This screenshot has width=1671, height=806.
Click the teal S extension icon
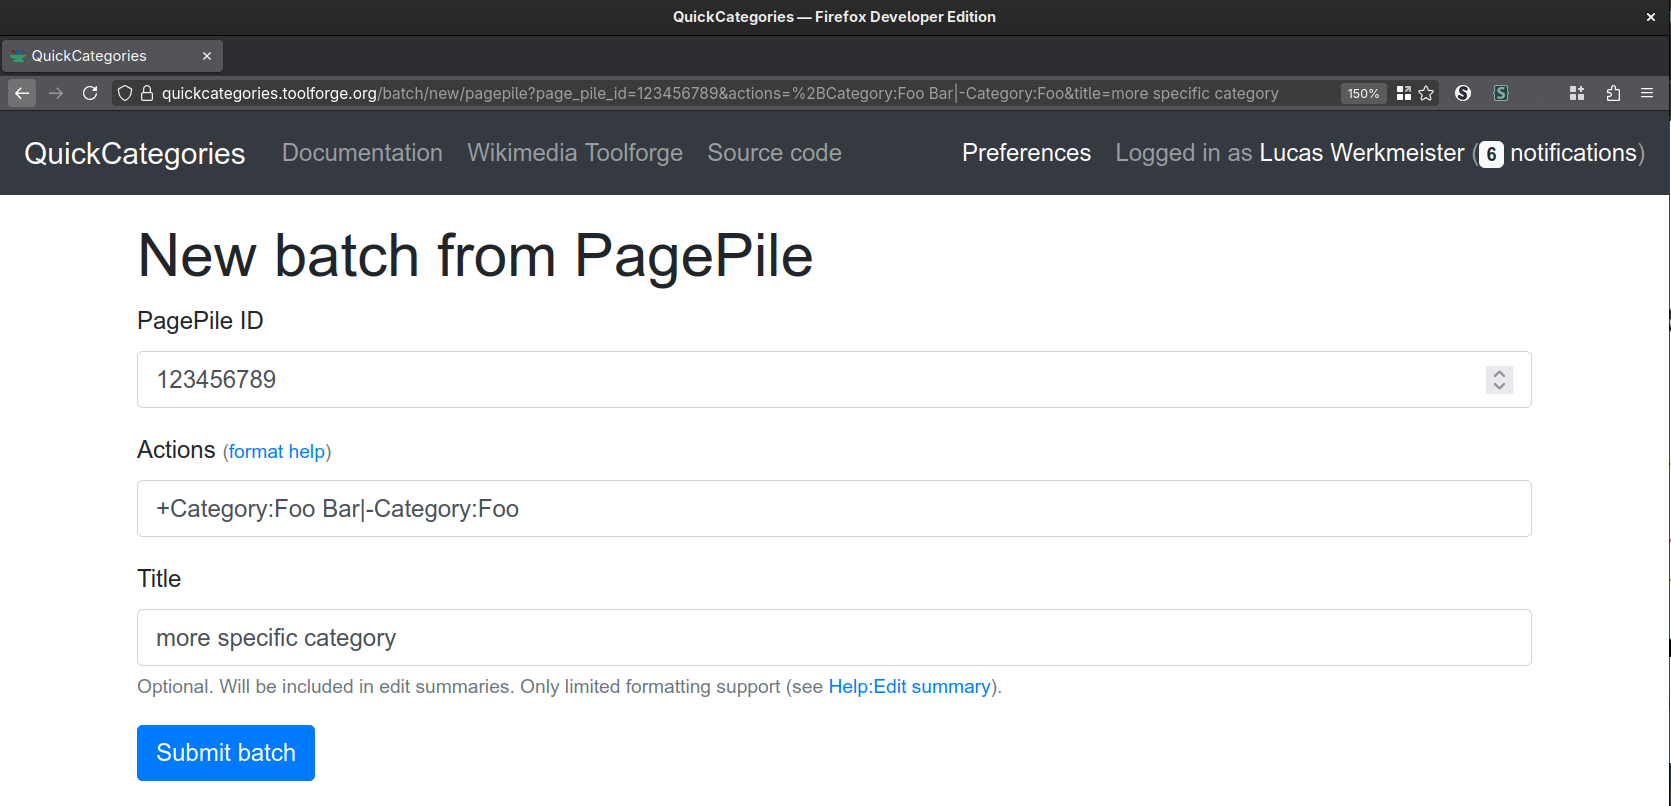1501,93
